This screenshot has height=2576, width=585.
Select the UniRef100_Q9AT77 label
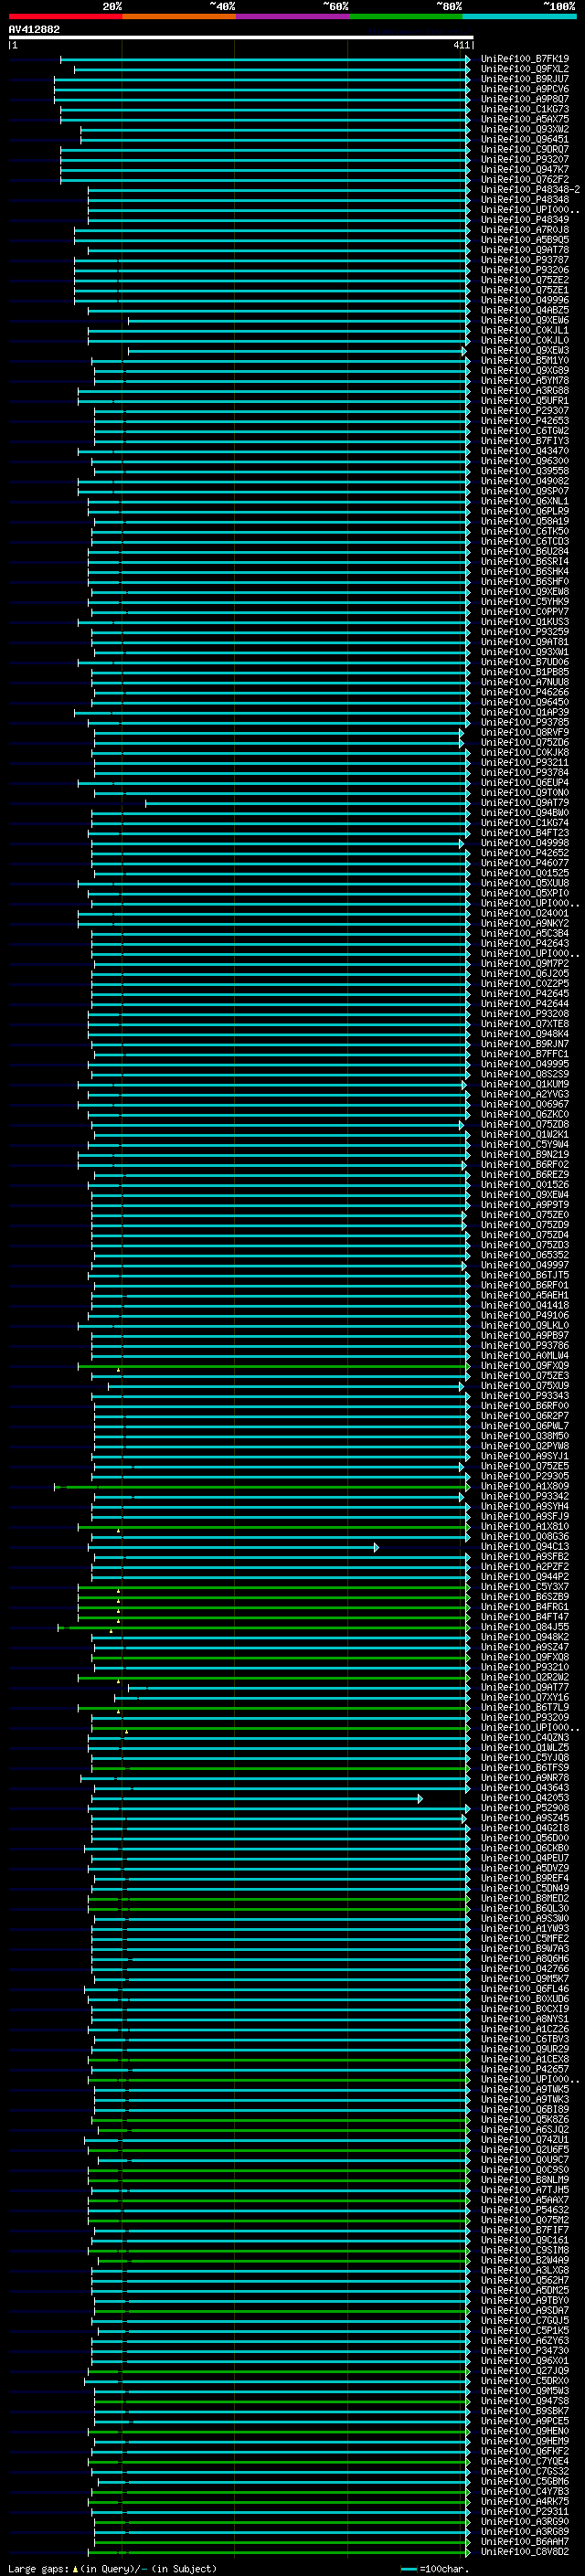click(524, 1688)
